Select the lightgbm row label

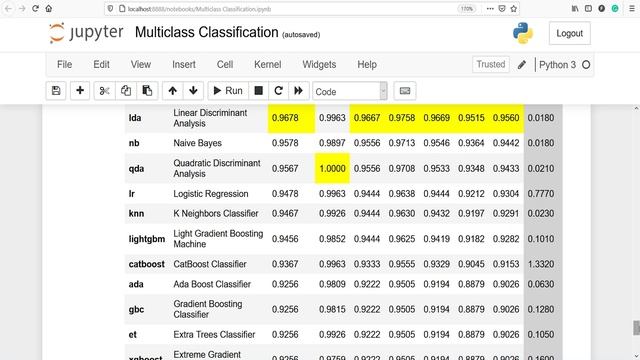tap(147, 239)
